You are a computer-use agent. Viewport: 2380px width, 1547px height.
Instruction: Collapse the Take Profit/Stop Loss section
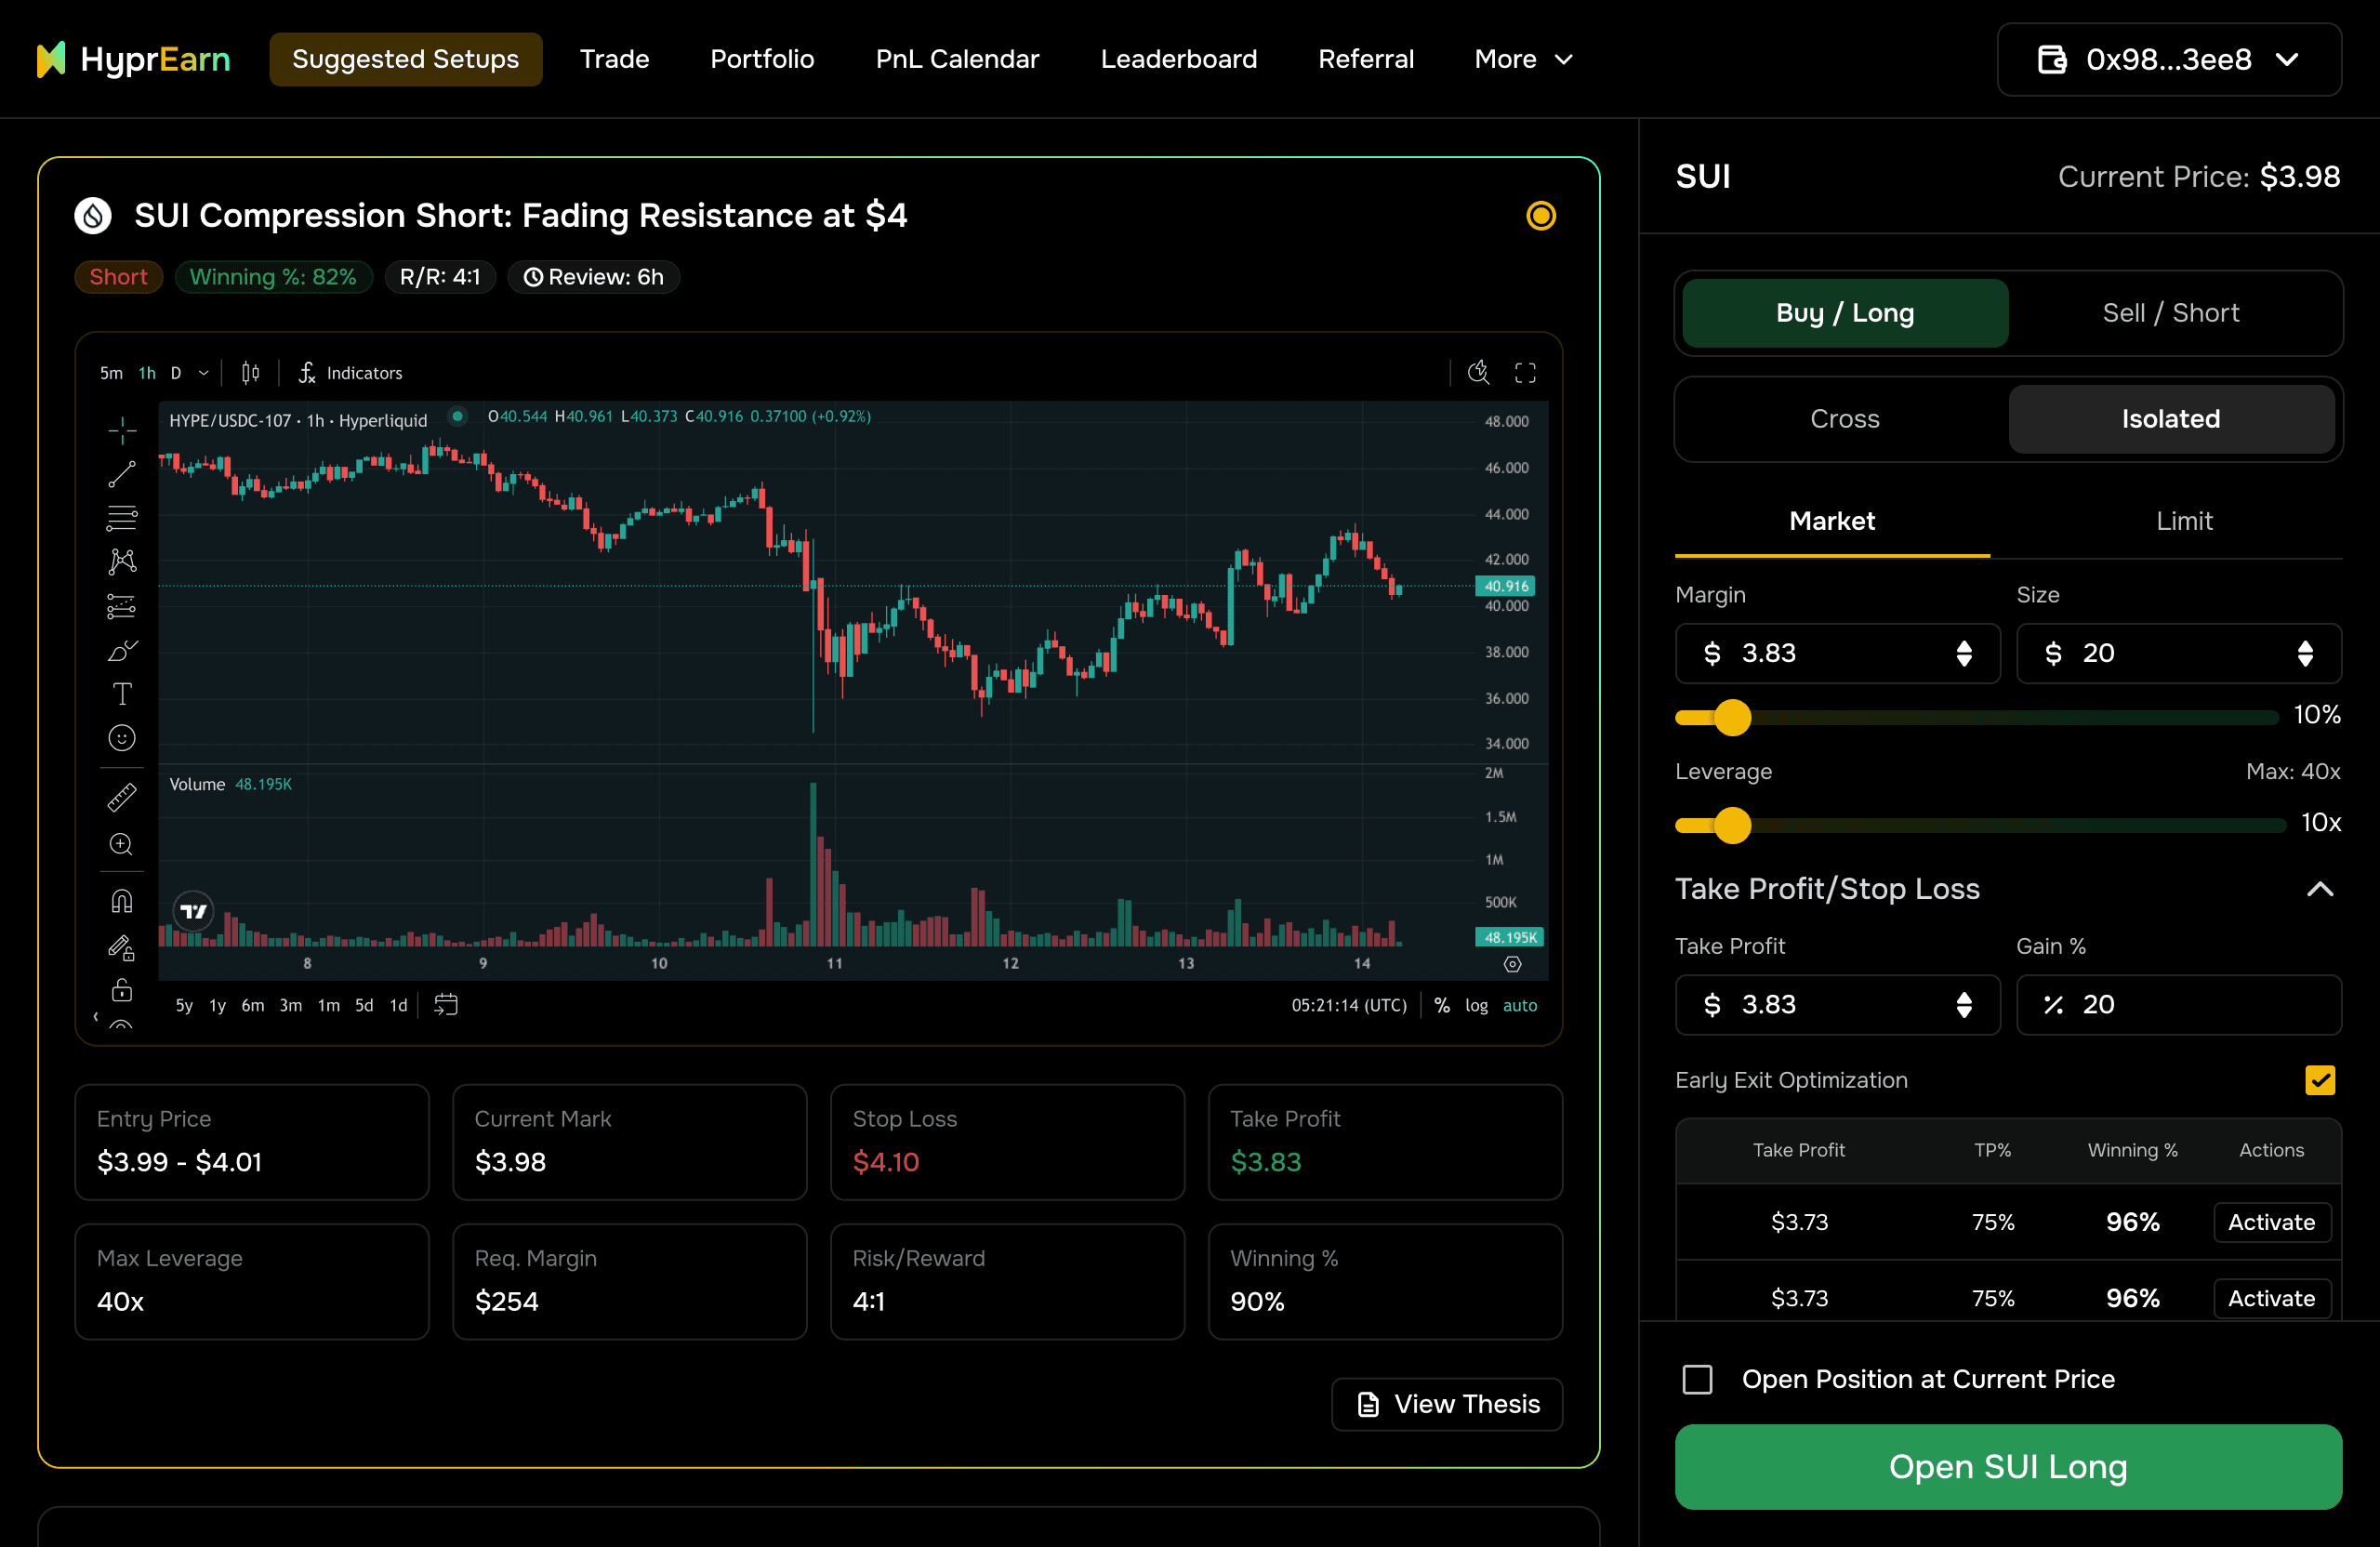point(2319,889)
